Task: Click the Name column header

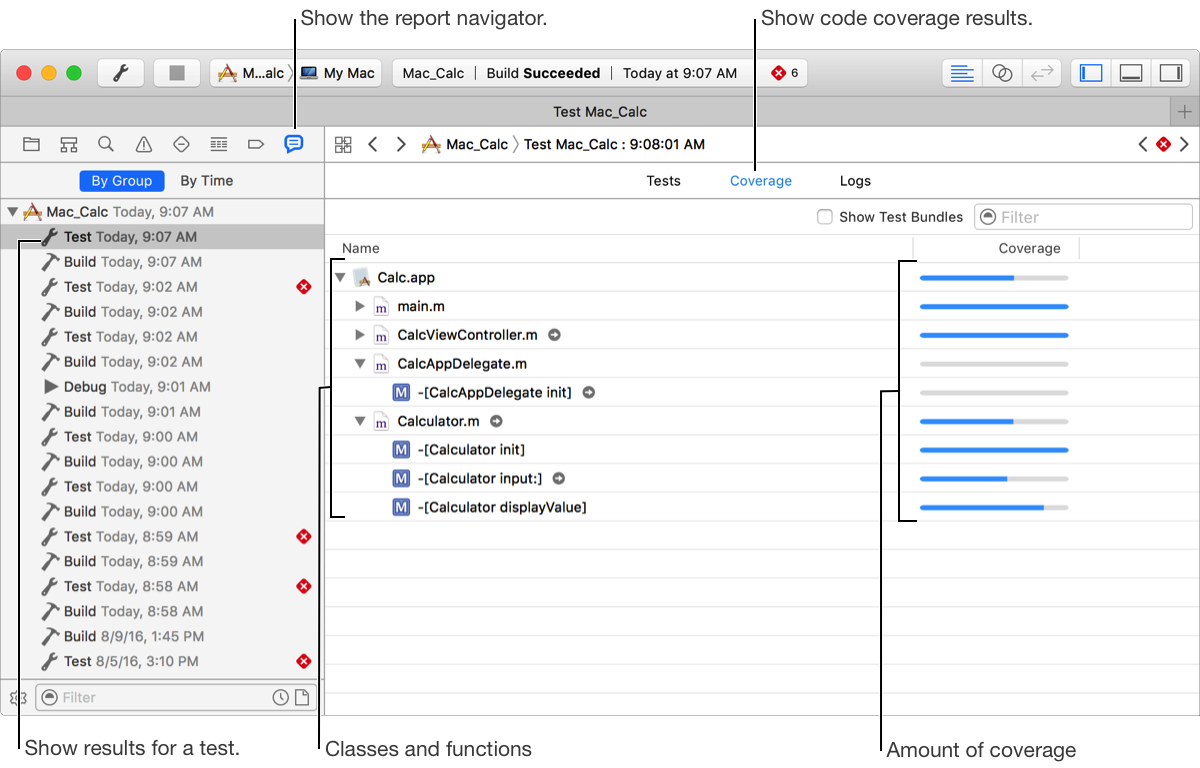Action: 361,248
